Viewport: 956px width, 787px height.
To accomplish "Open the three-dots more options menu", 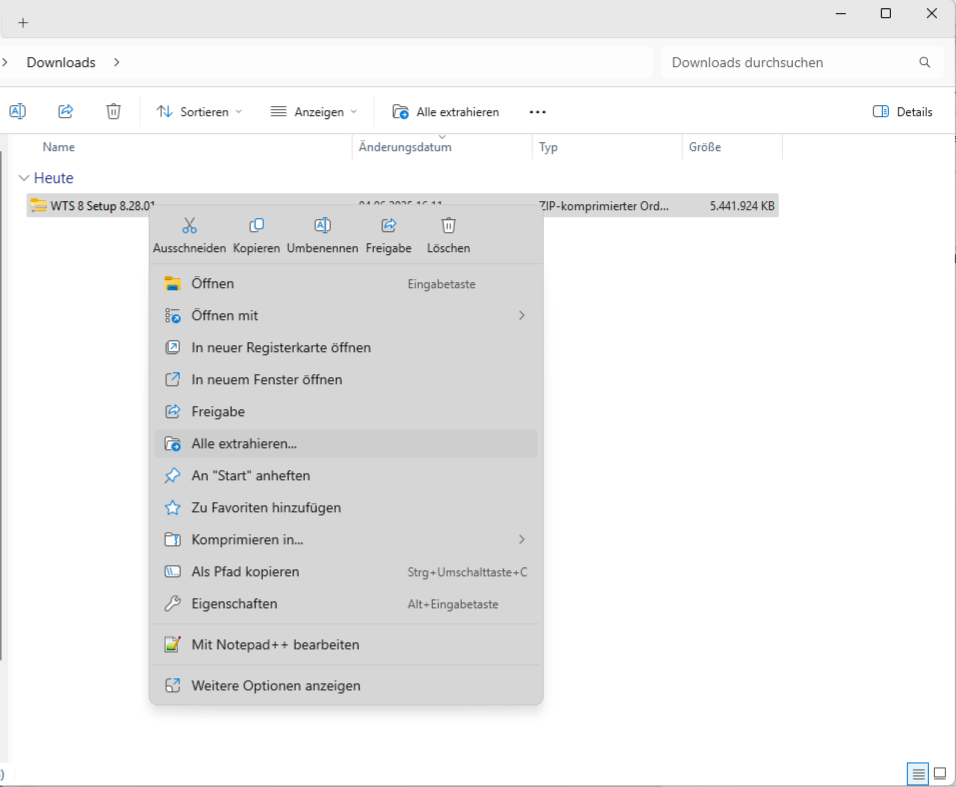I will click(x=538, y=112).
